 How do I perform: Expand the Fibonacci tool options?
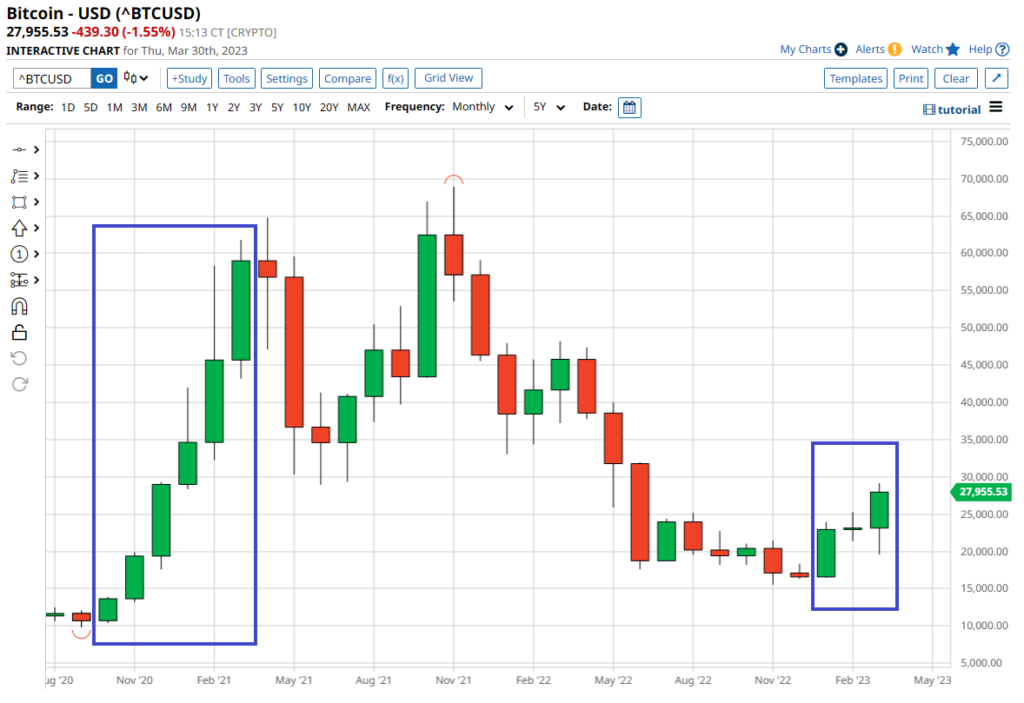coord(37,176)
